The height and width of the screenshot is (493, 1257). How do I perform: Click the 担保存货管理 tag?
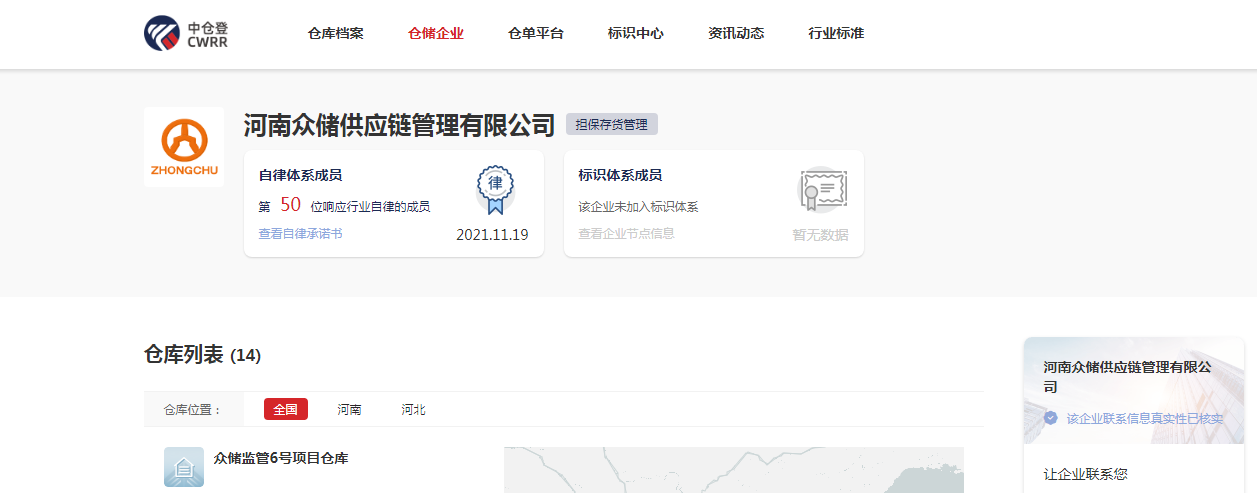click(612, 125)
